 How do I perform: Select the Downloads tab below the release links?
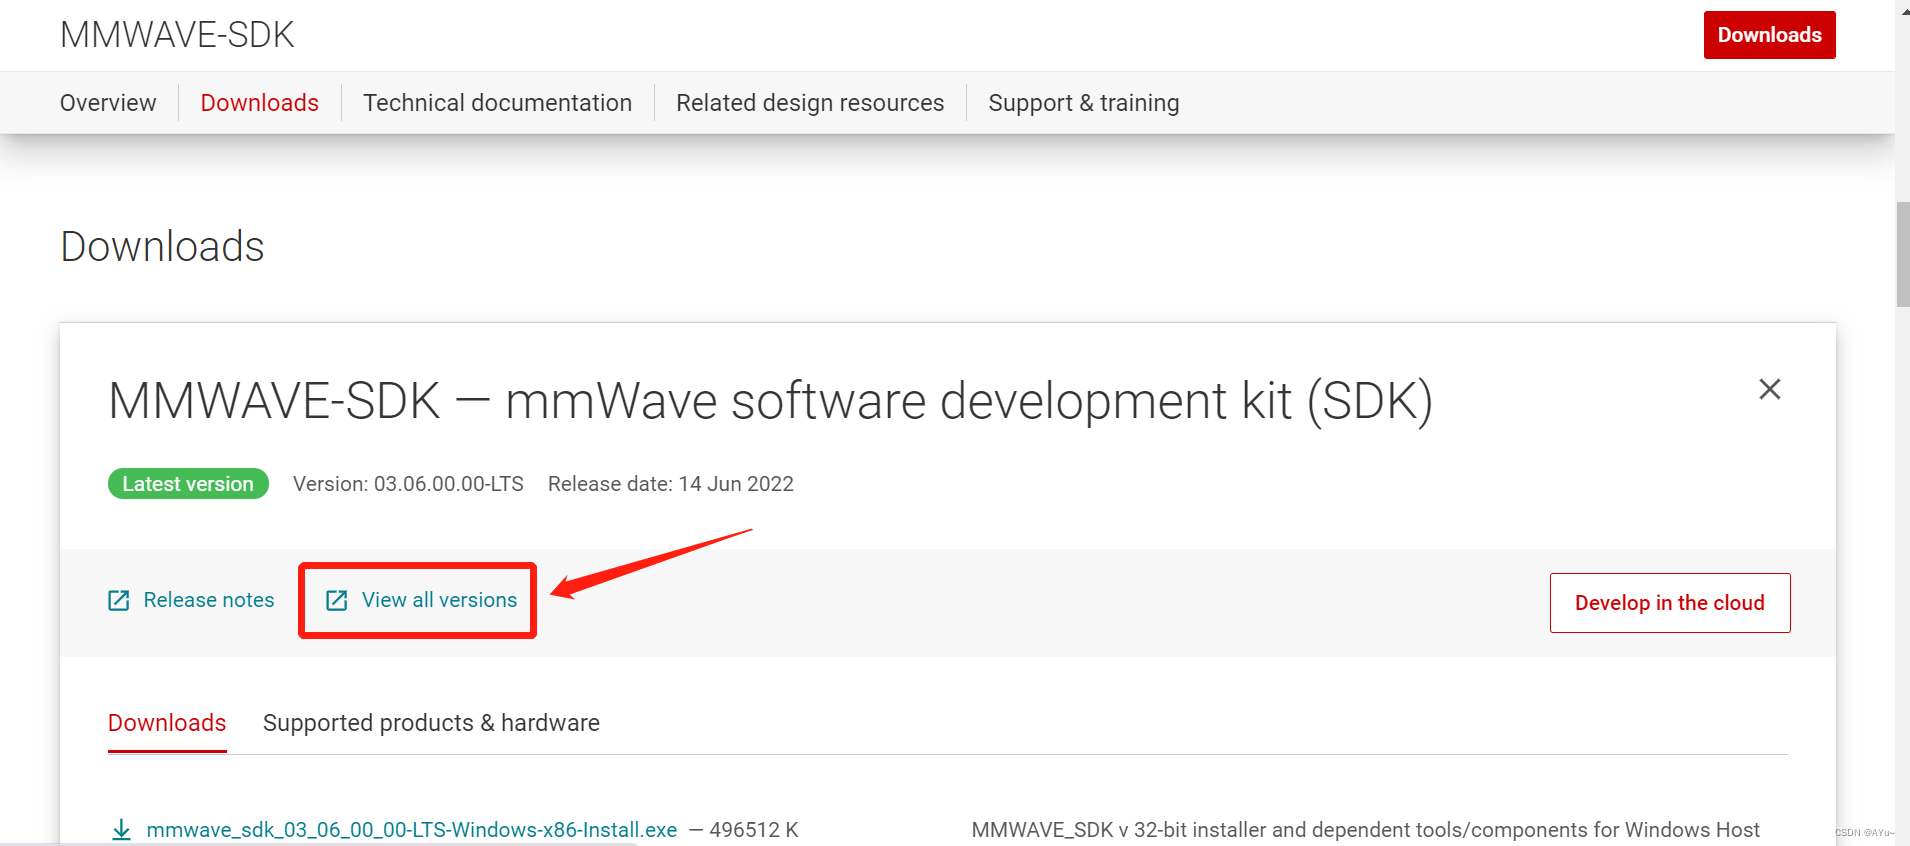tap(167, 723)
